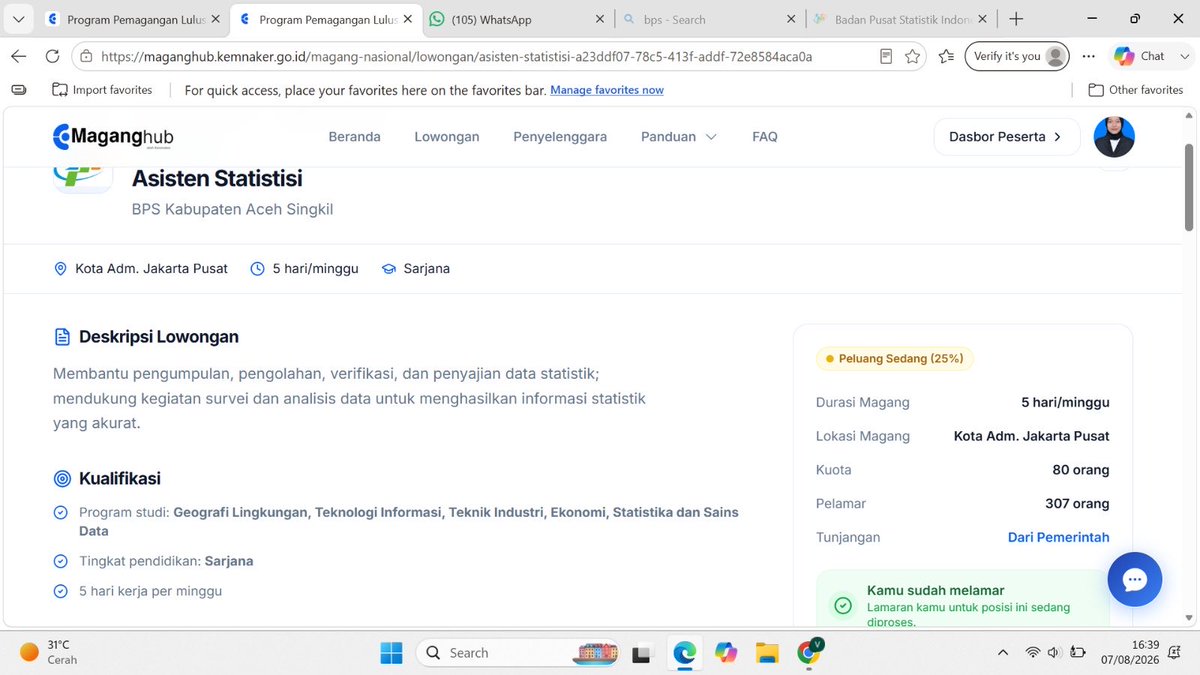The height and width of the screenshot is (675, 1200).
Task: Open the Beranda menu item
Action: click(x=354, y=137)
